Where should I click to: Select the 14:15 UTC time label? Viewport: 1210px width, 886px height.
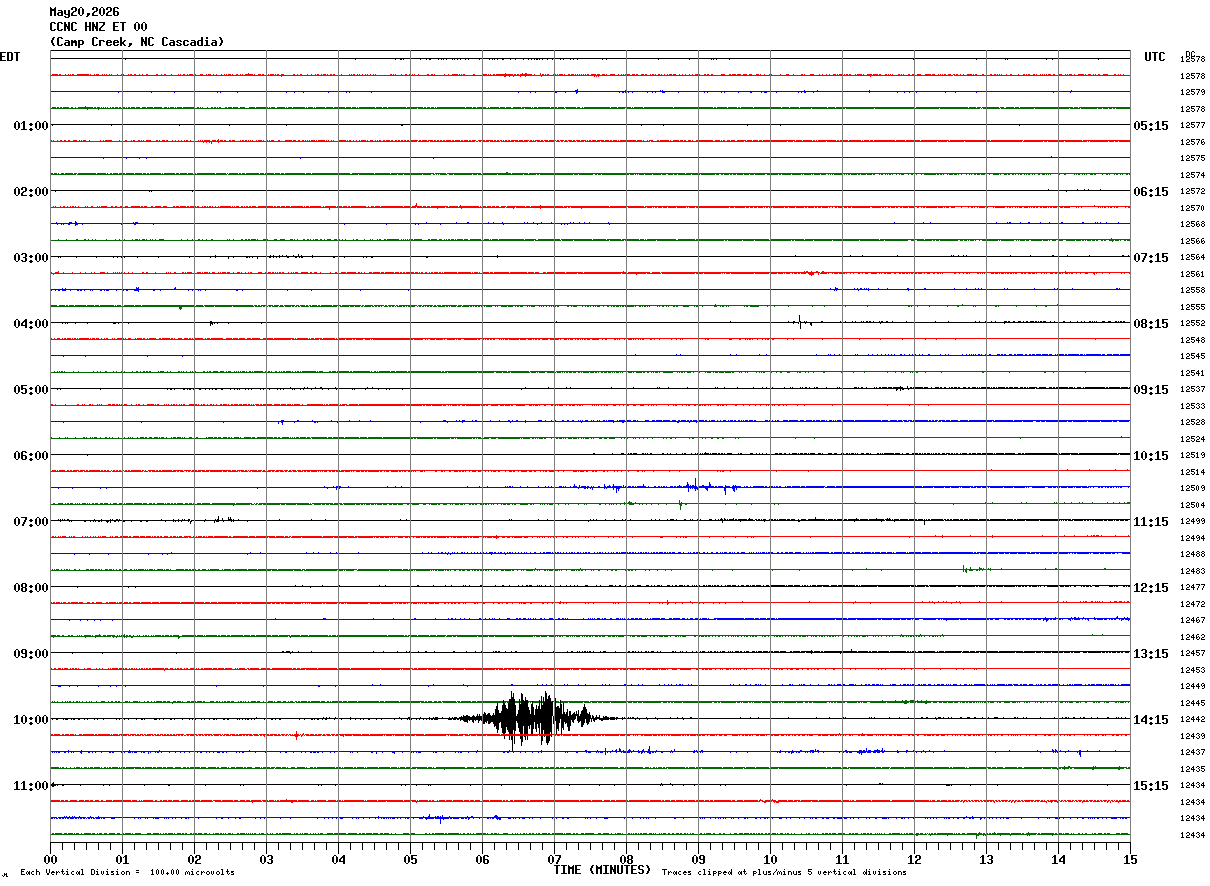click(1151, 720)
